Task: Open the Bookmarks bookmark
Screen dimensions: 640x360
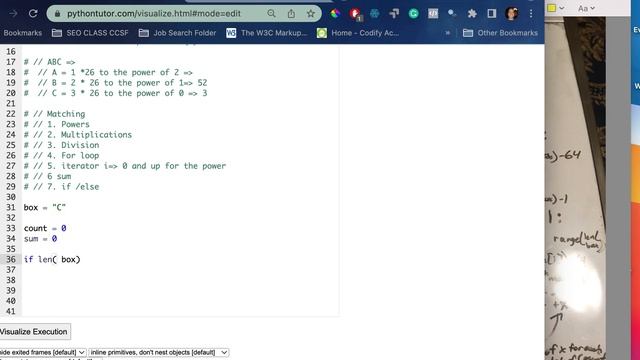Action: (23, 33)
